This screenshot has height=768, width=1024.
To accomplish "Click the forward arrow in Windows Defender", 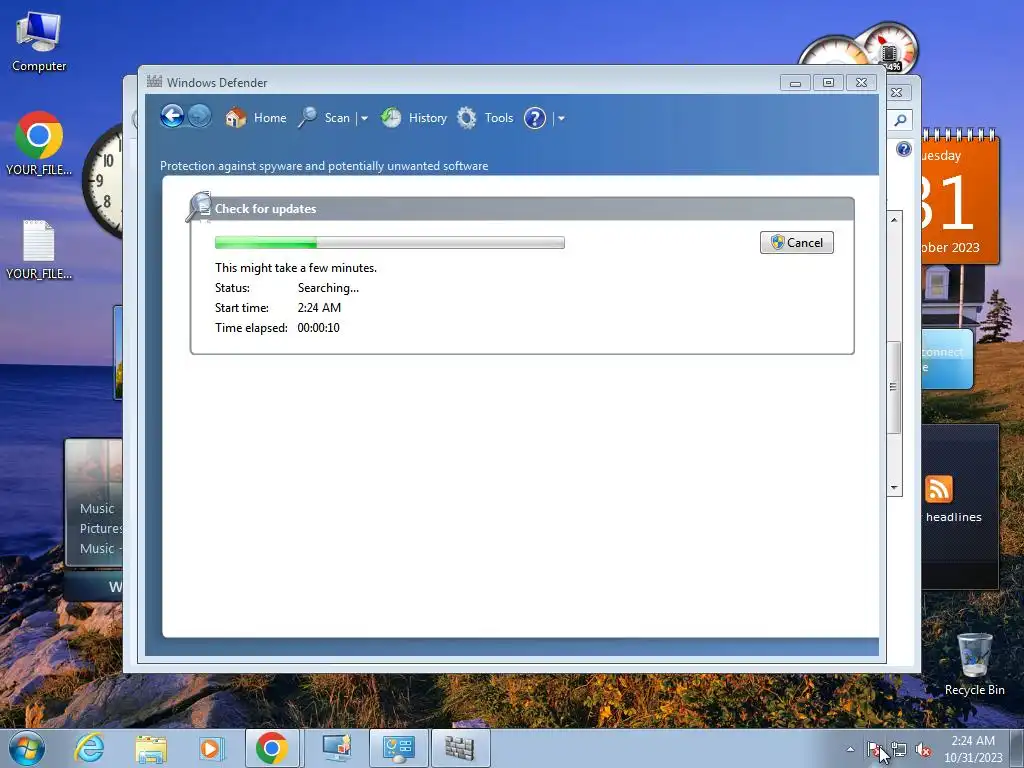I will (199, 117).
